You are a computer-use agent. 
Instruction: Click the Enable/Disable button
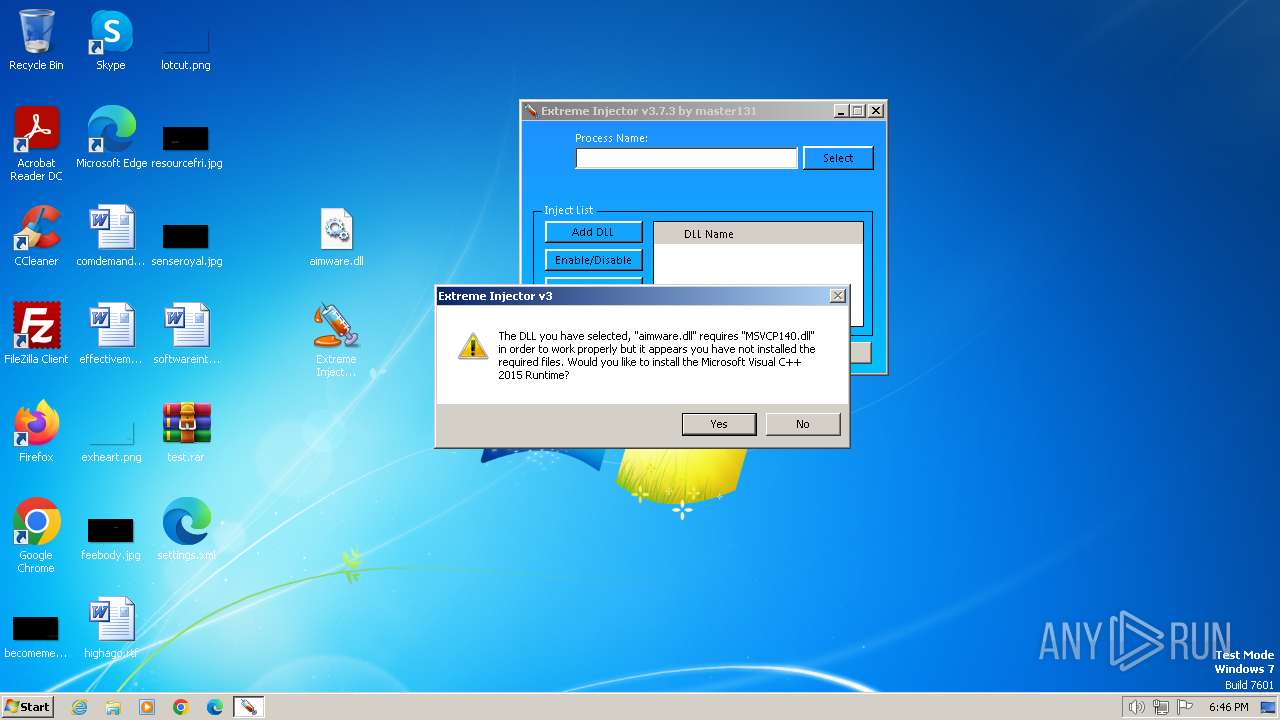tap(593, 260)
